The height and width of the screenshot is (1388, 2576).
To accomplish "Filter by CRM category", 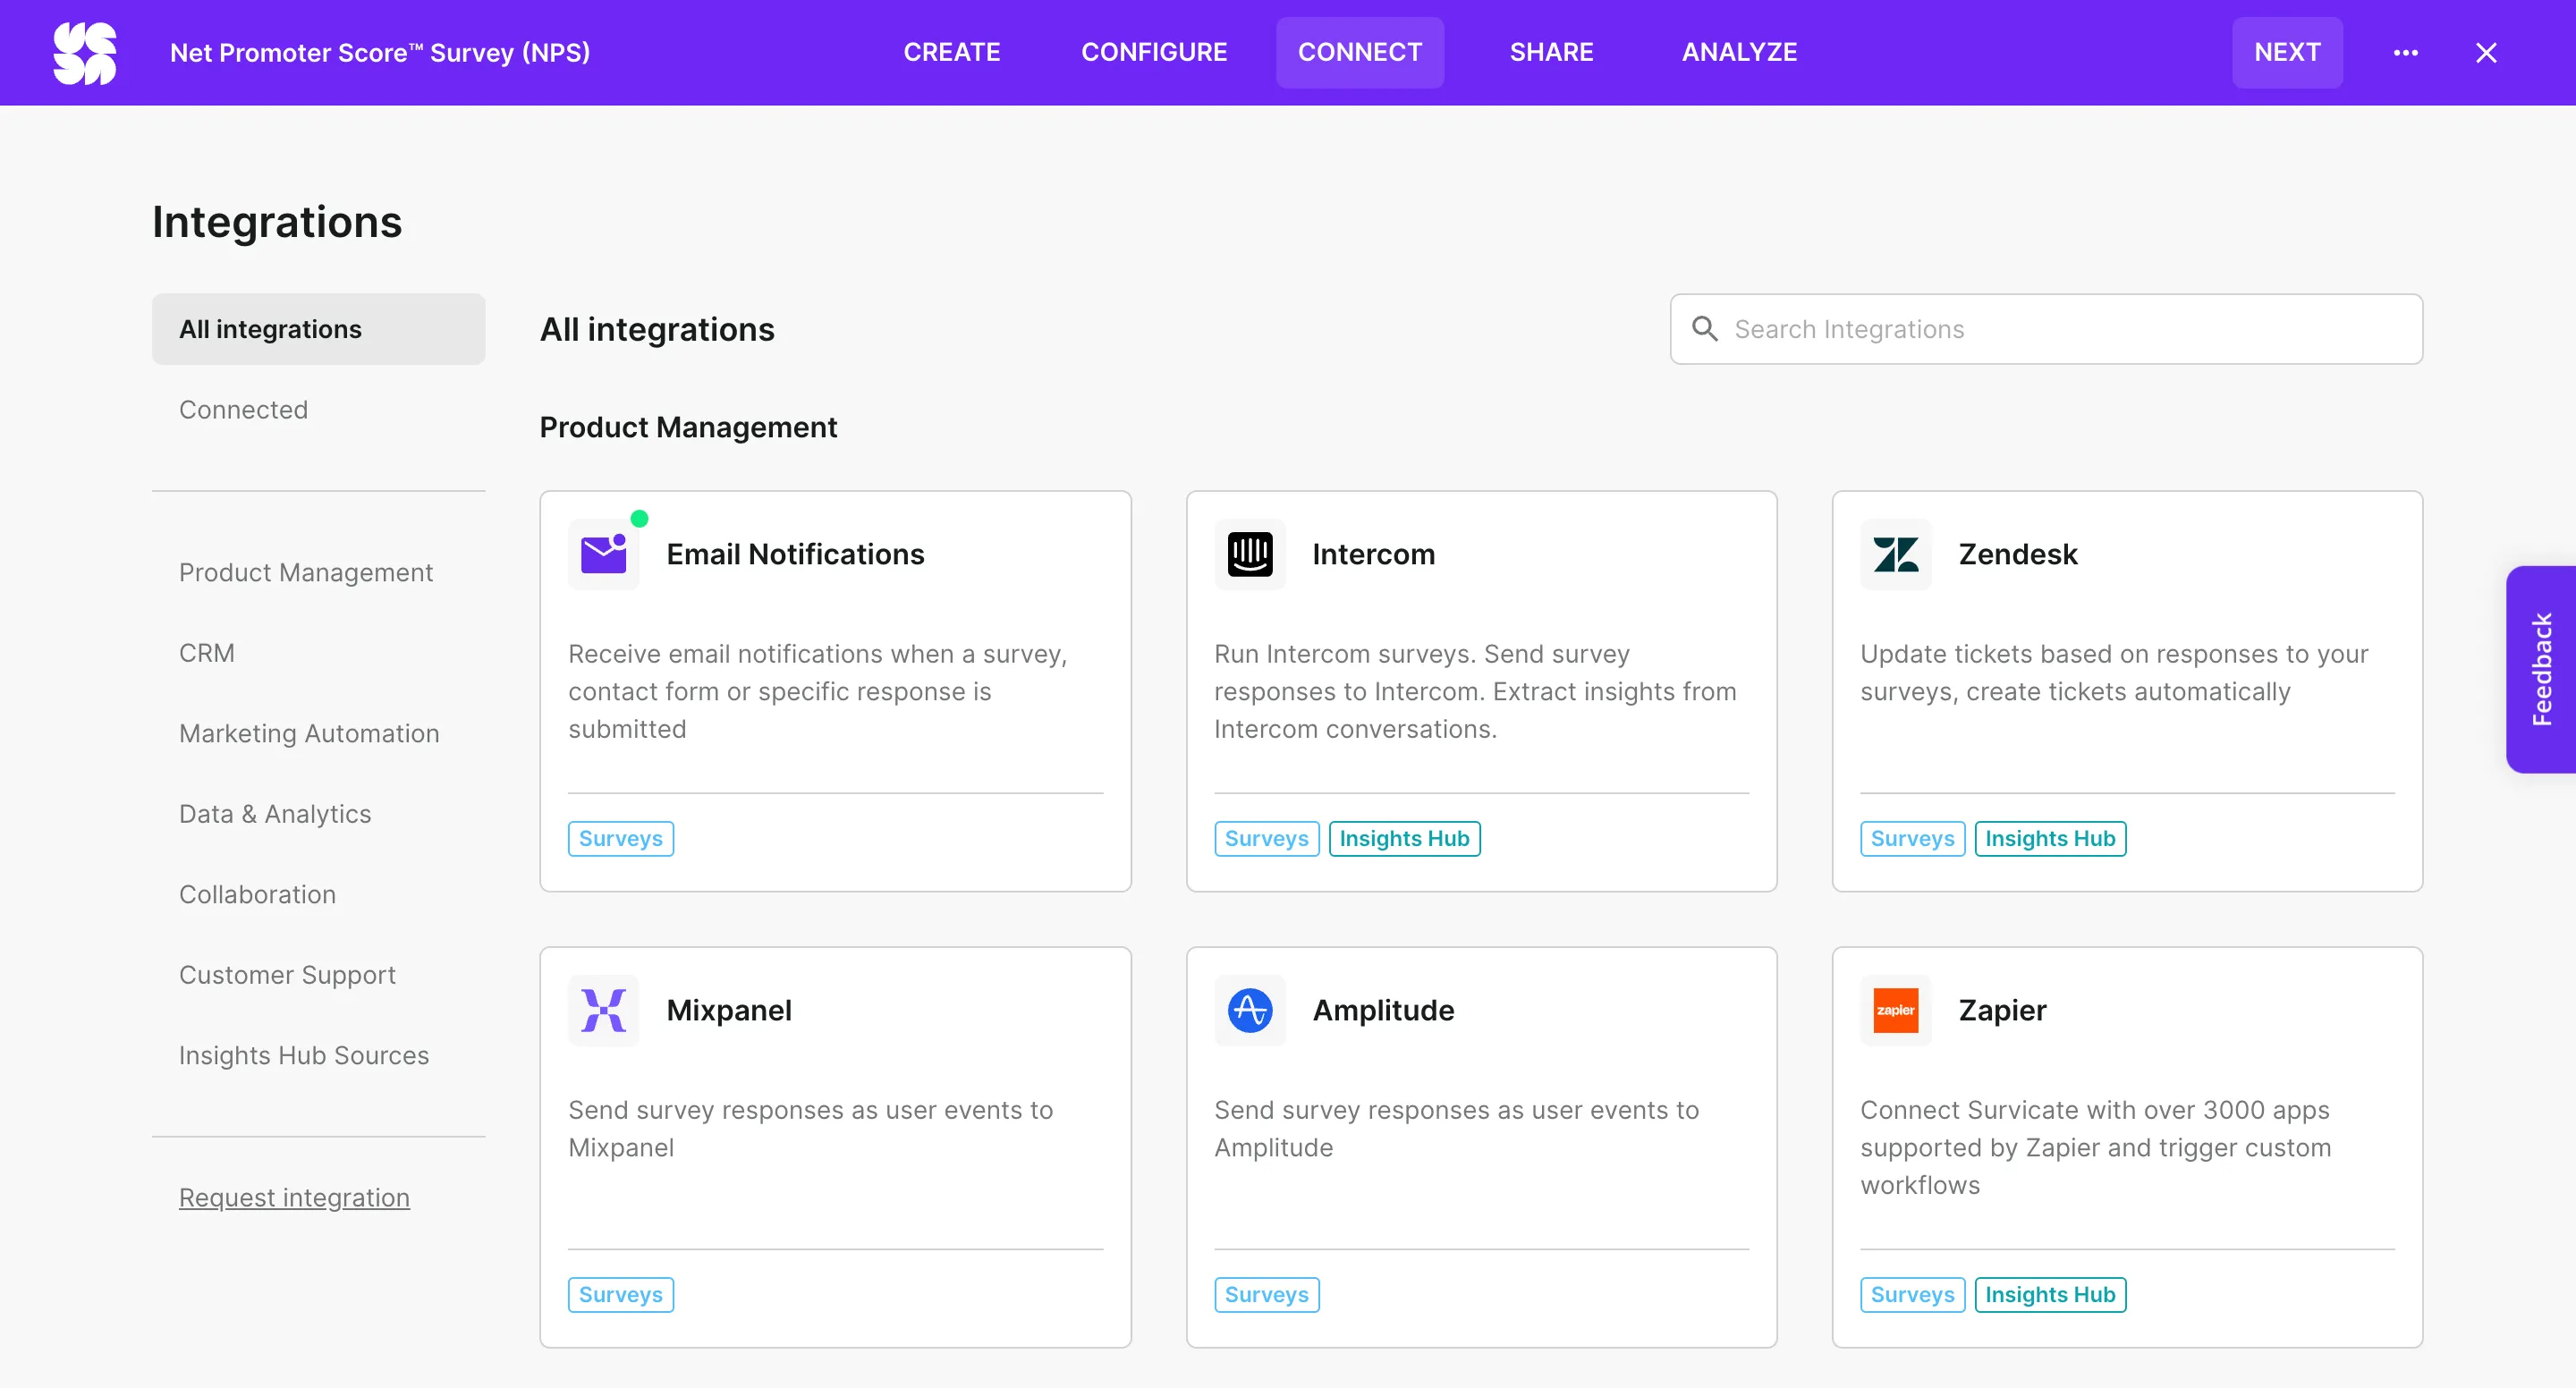I will pyautogui.click(x=207, y=653).
